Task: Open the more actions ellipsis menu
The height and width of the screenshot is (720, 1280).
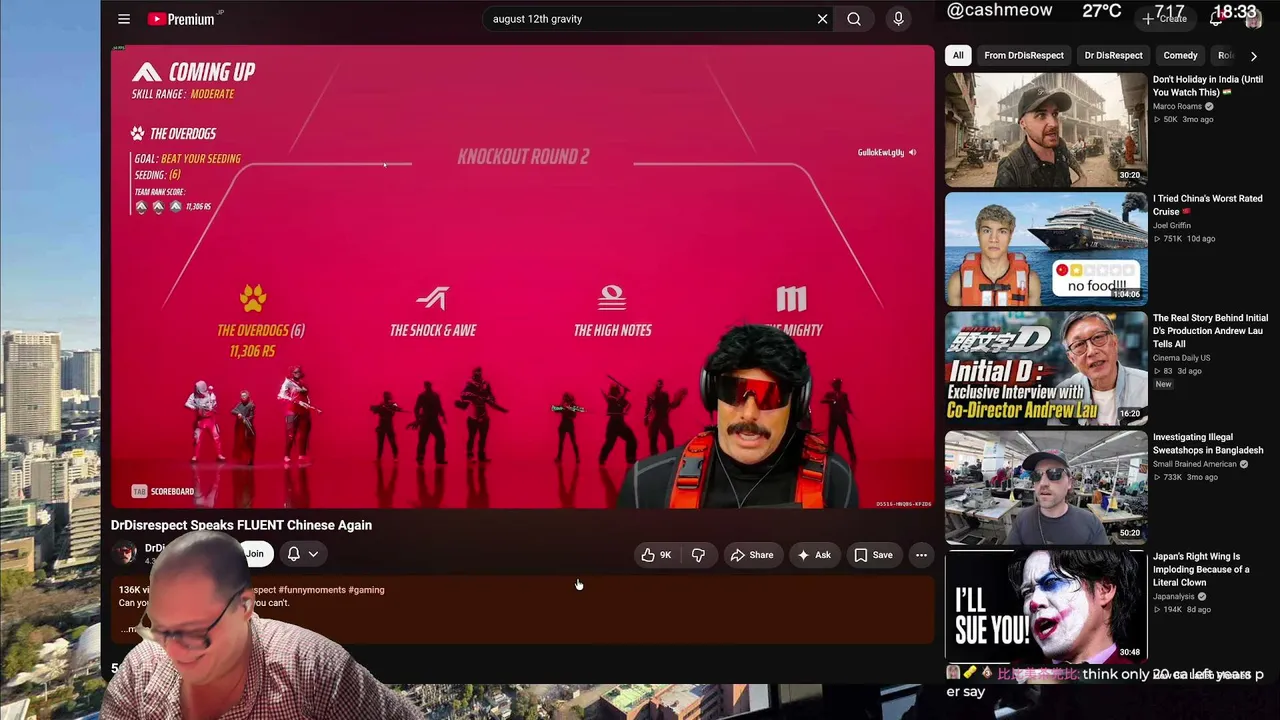Action: [921, 555]
